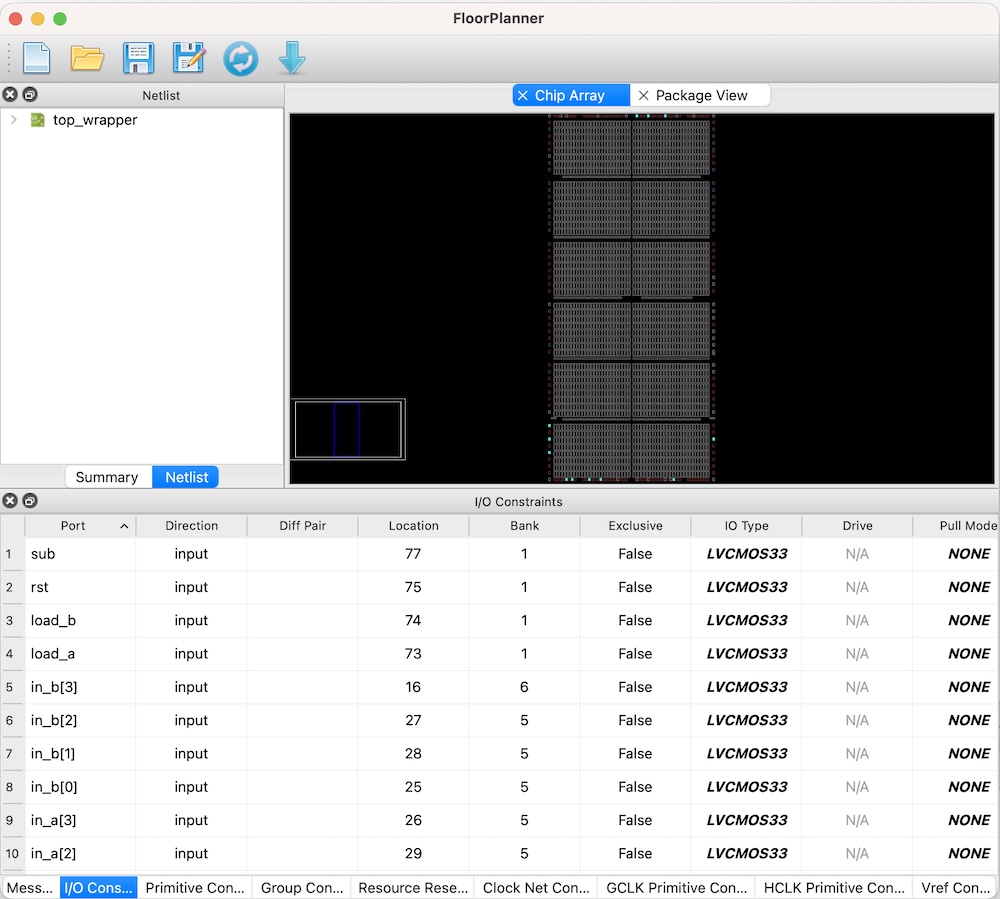Close the I/O Constraints panel
The image size is (1000, 899).
tap(10, 501)
